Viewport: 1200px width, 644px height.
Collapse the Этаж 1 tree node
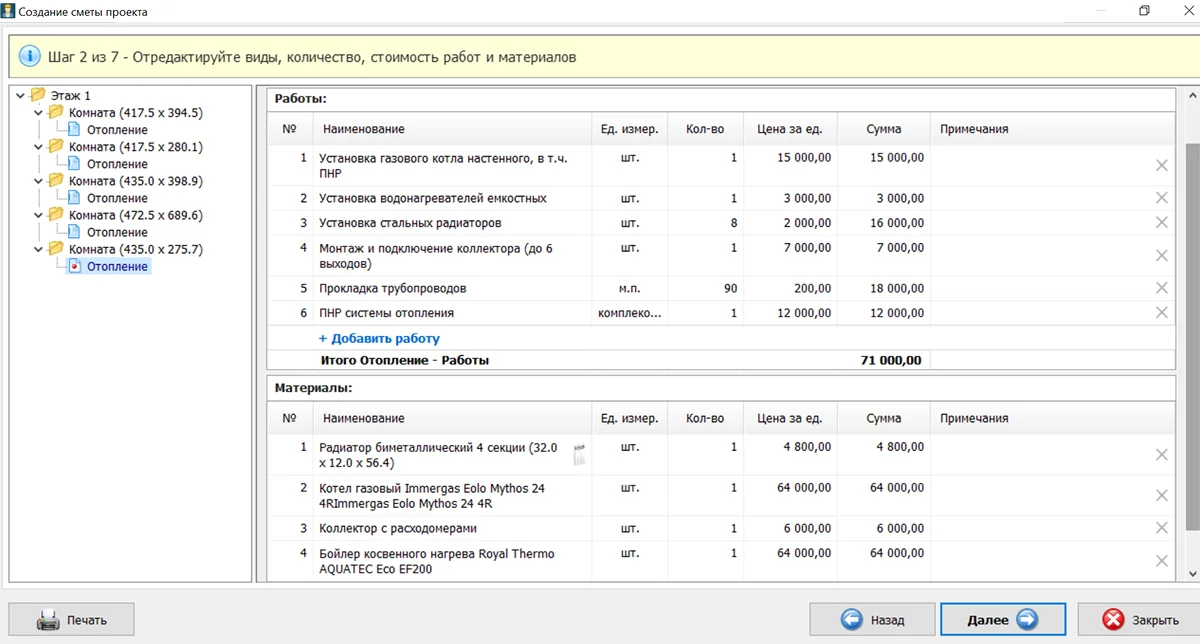(x=21, y=96)
